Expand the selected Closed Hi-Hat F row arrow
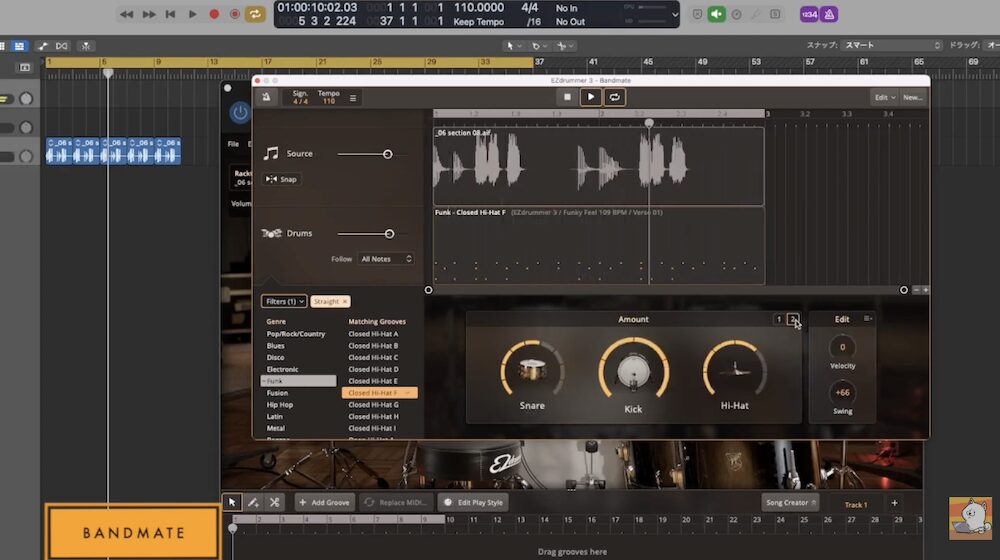The width and height of the screenshot is (1000, 560). pos(408,393)
